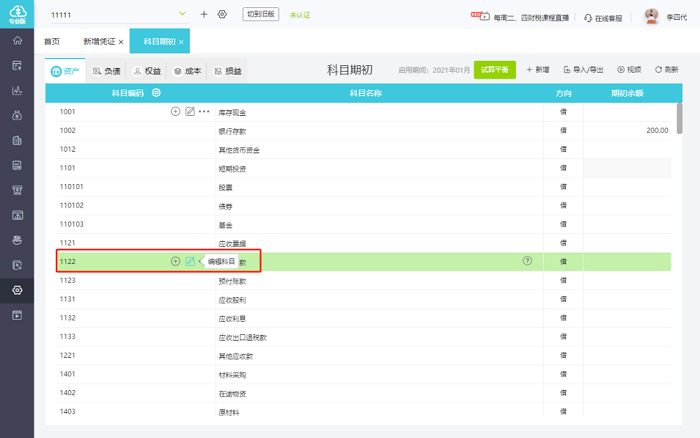Open the sidebar icon below the shop

coord(17,215)
